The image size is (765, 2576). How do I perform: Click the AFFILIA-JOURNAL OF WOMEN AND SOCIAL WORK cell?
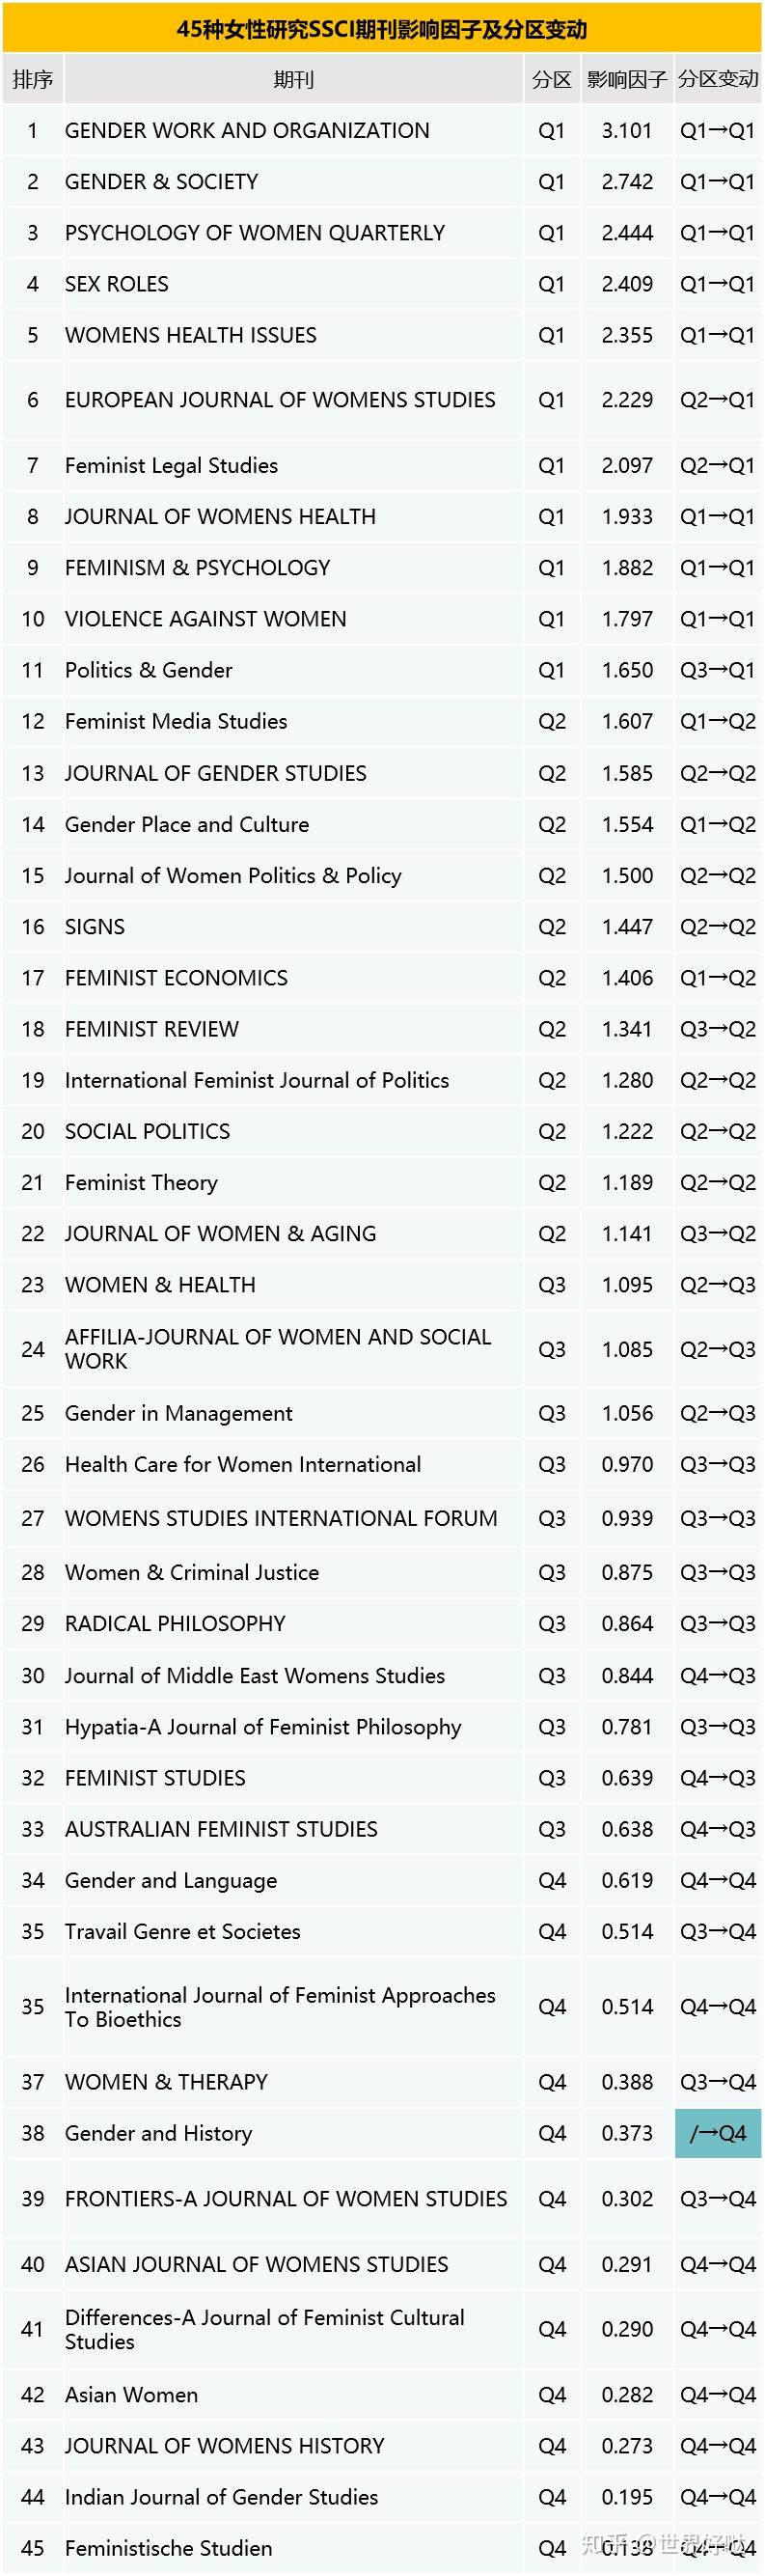278,1349
